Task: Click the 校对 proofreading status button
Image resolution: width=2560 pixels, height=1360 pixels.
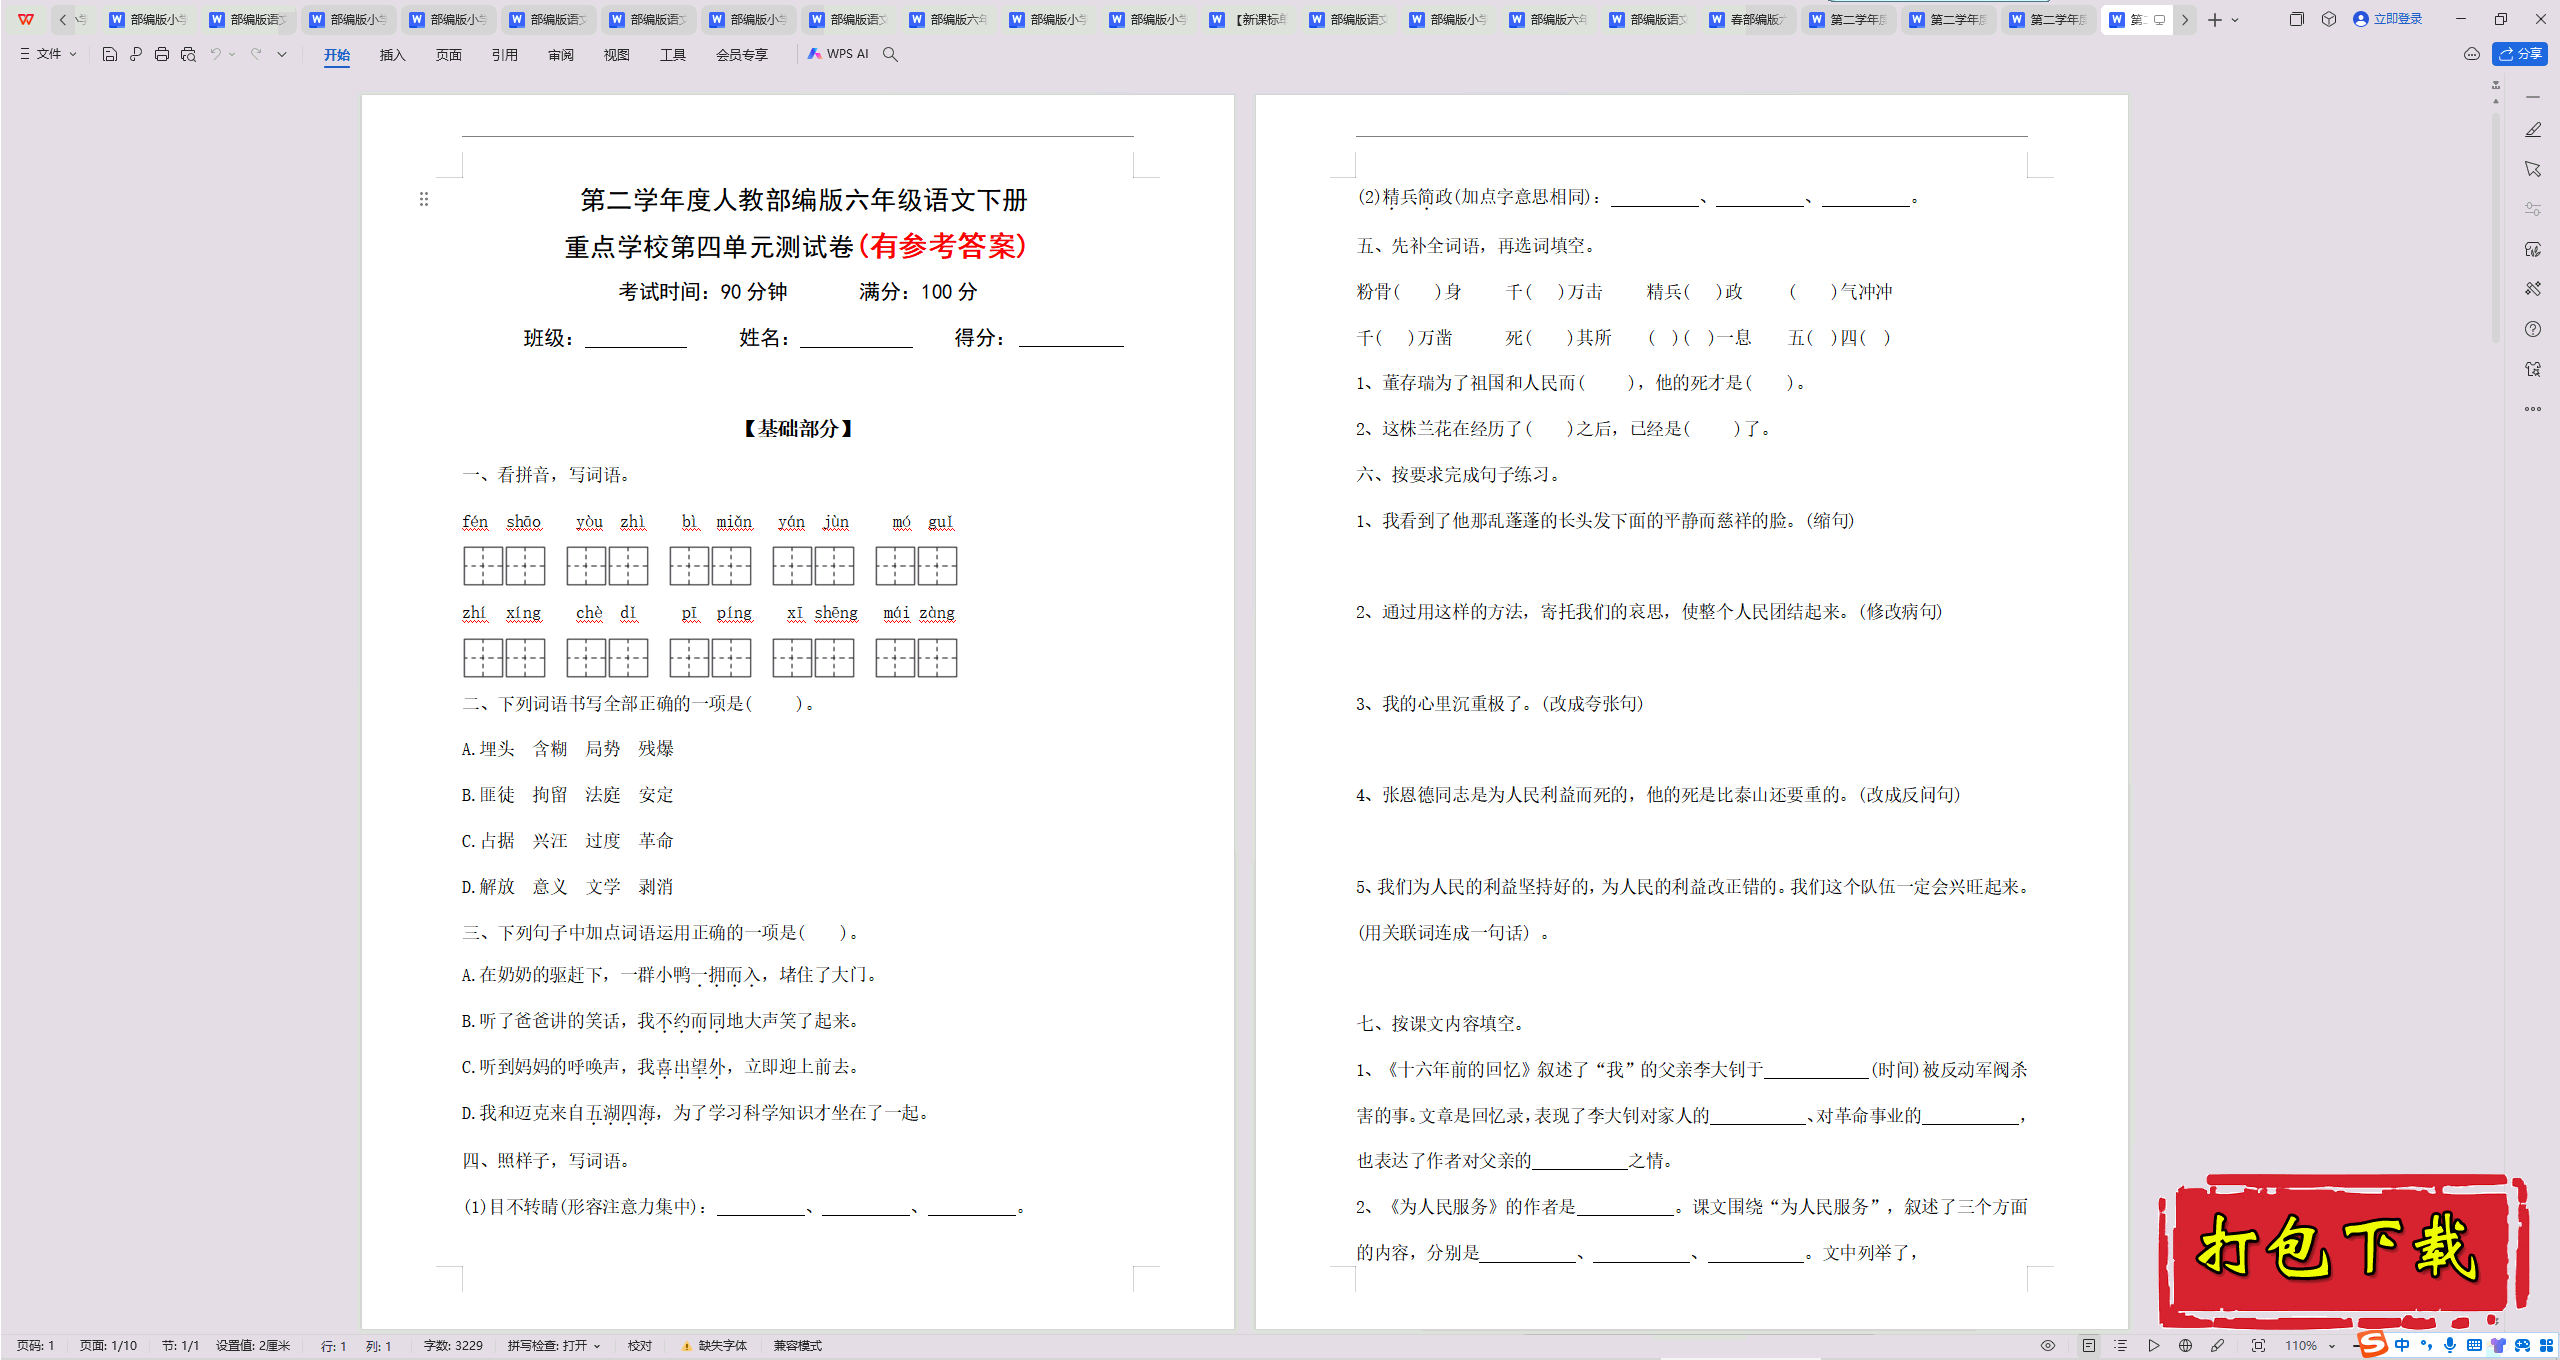Action: pos(640,1346)
